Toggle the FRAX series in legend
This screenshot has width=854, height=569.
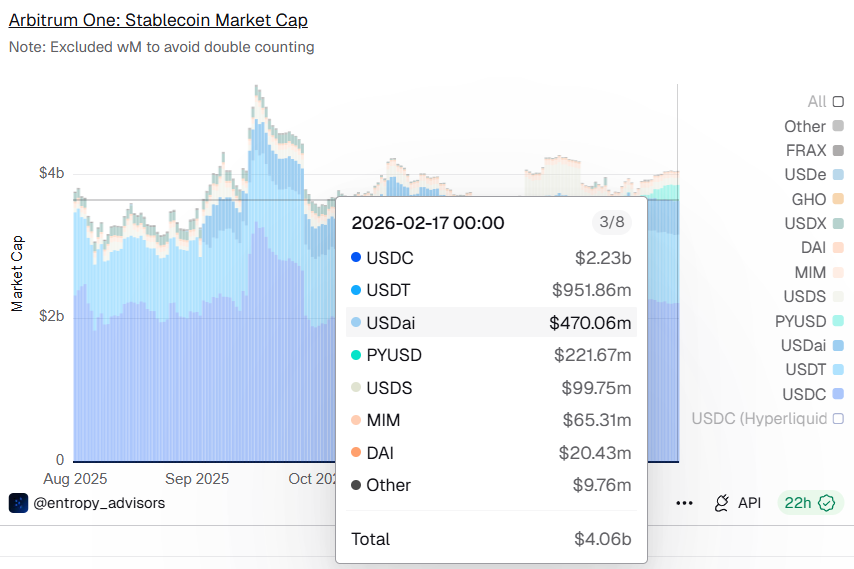point(838,151)
